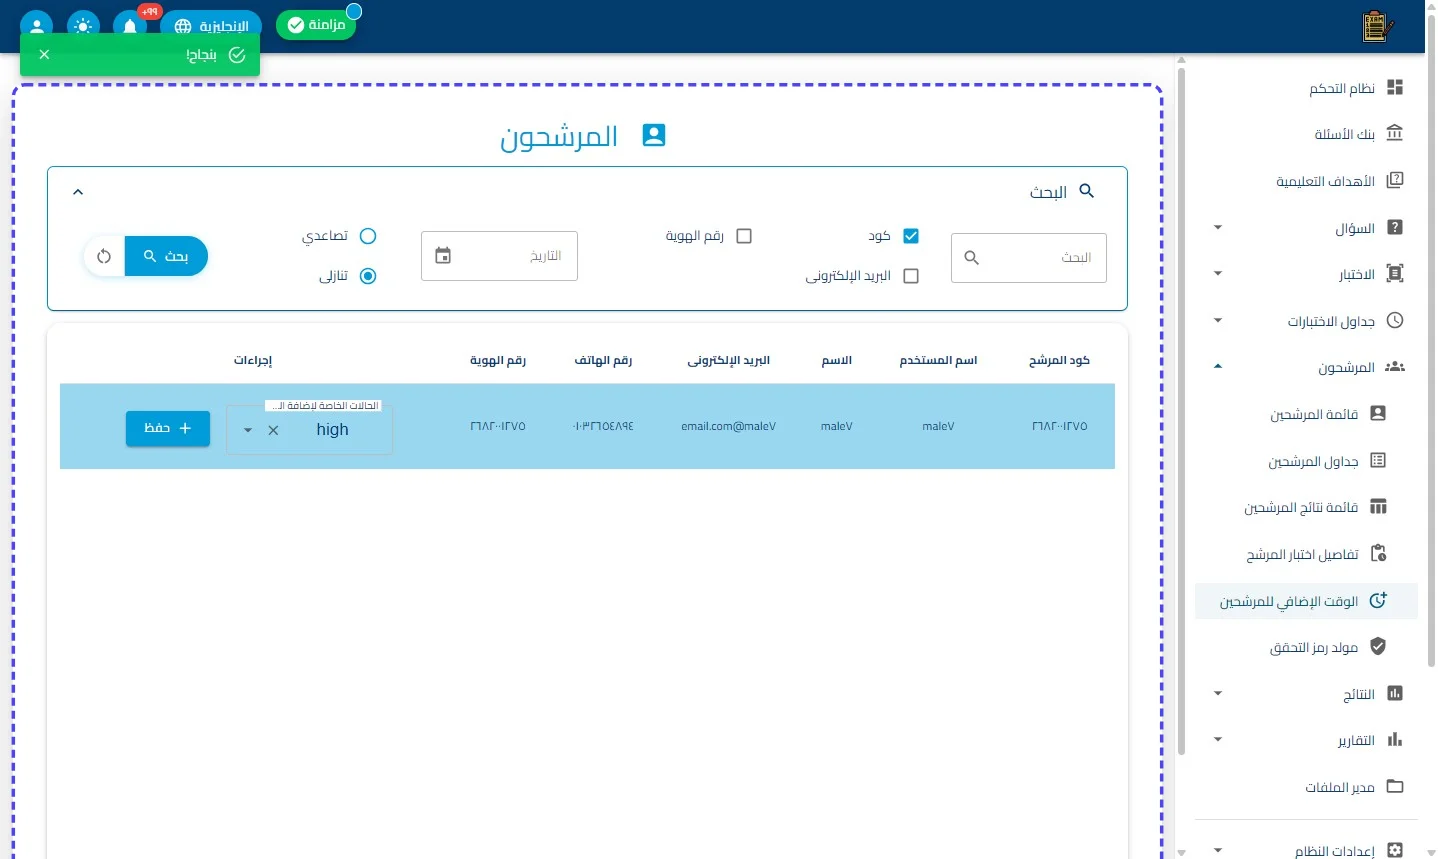Uncheck the كود checkbox
1438x859 pixels.
tap(911, 236)
